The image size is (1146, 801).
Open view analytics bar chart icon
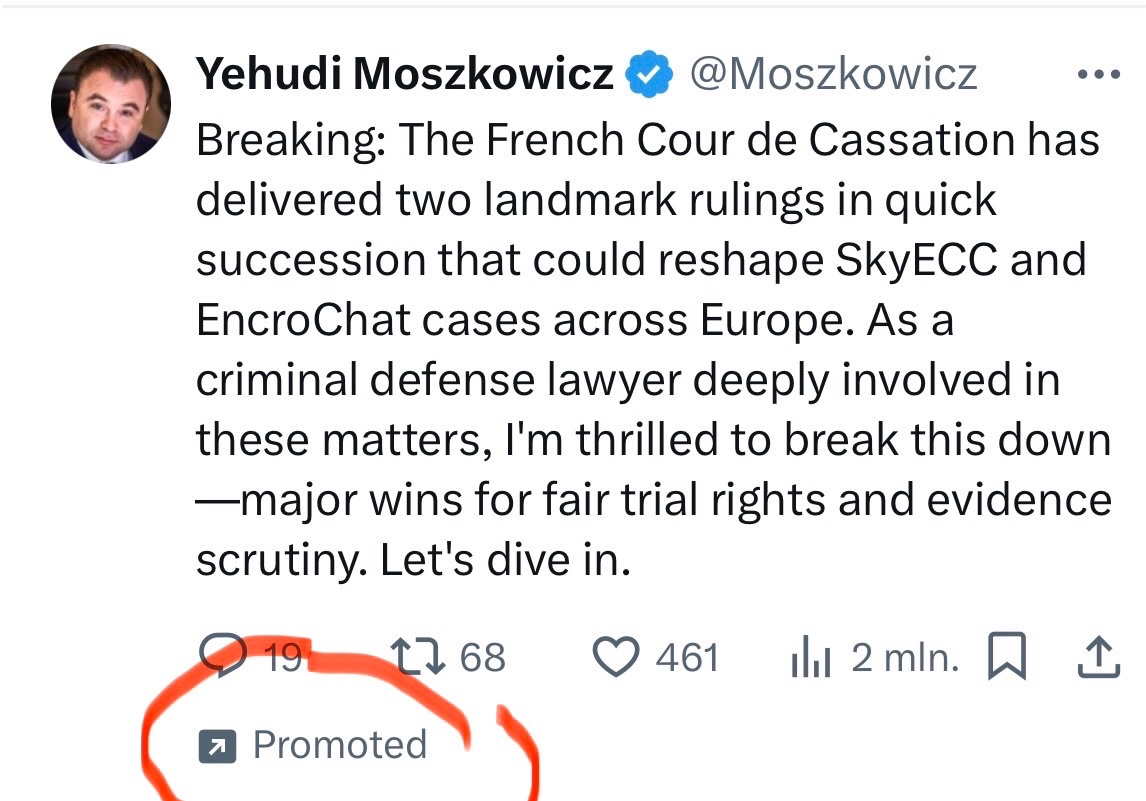(x=811, y=657)
